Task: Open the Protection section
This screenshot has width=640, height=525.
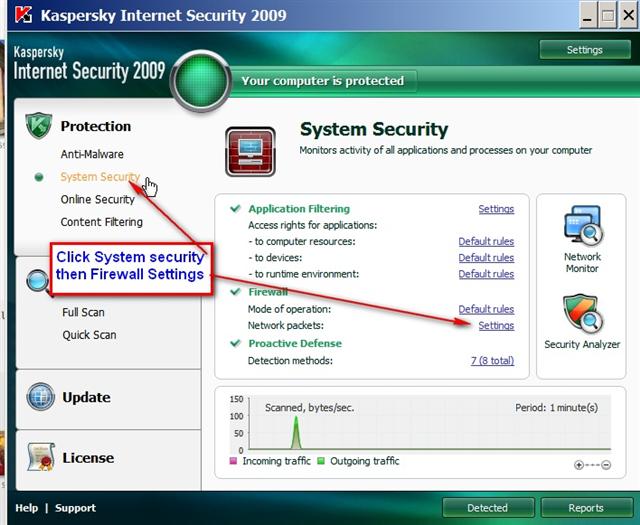Action: tap(96, 126)
